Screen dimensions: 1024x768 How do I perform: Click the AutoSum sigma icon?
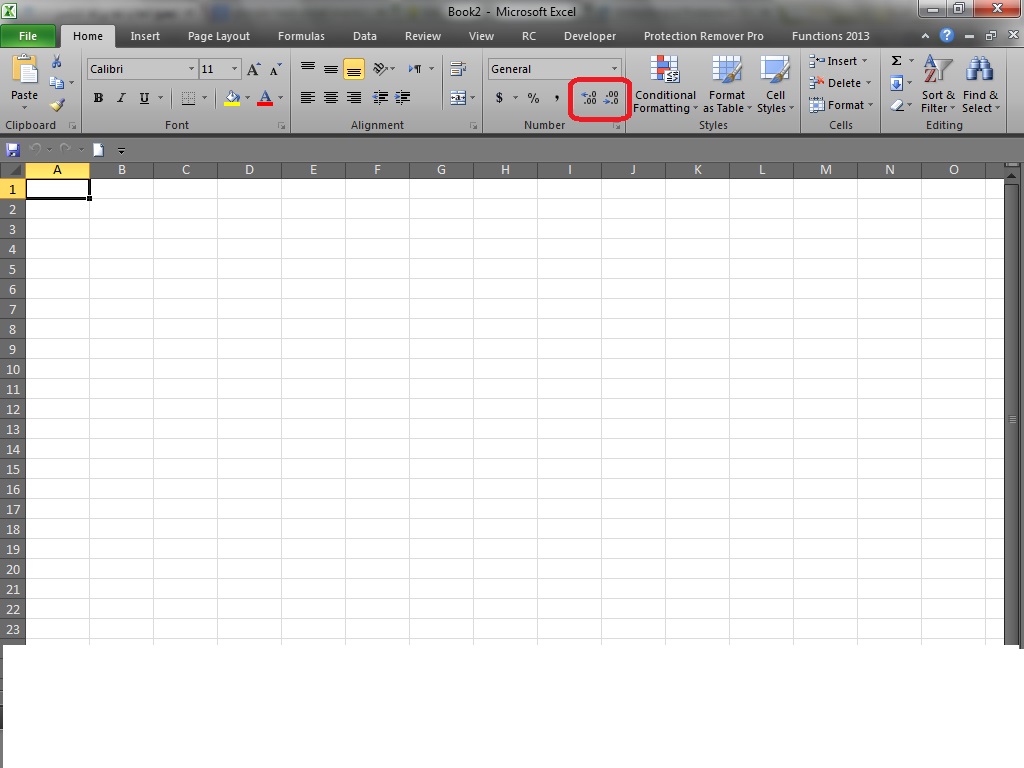tap(897, 61)
